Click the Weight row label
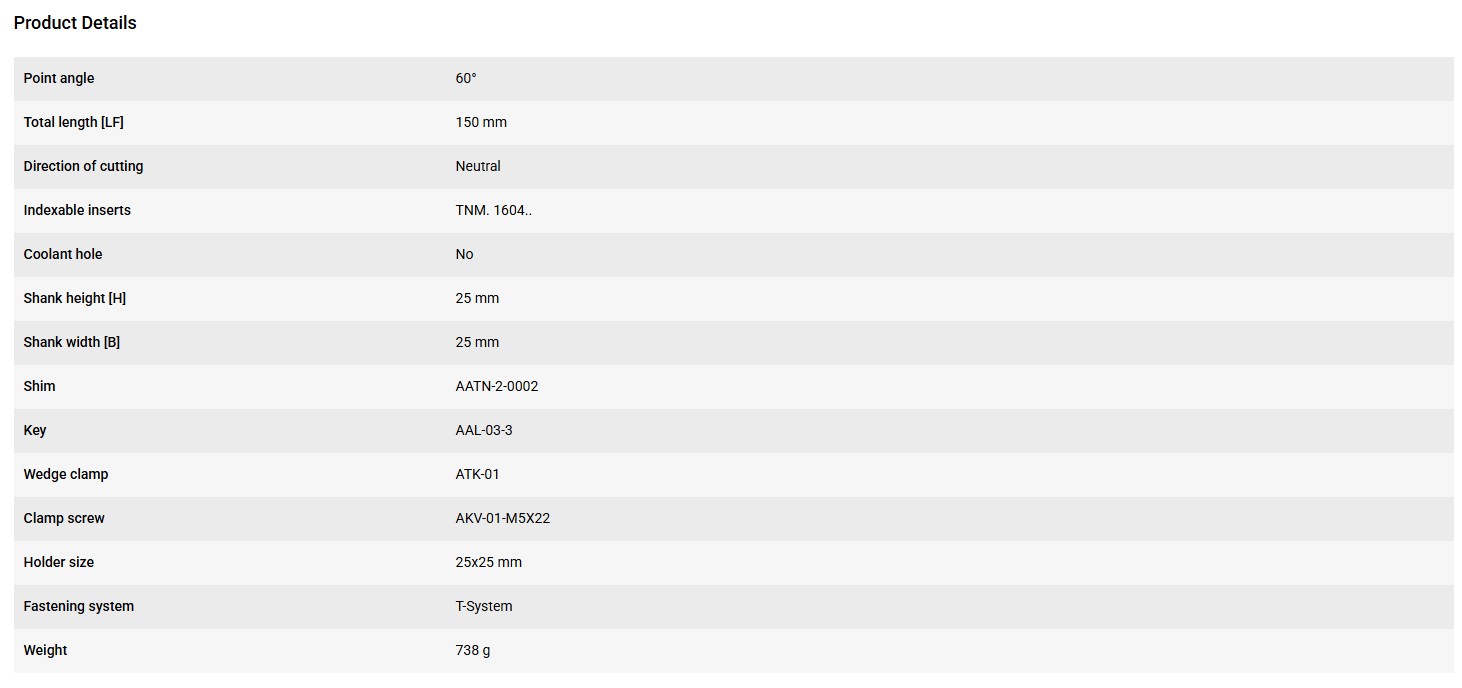Screen dimensions: 1462x688 (x=46, y=650)
